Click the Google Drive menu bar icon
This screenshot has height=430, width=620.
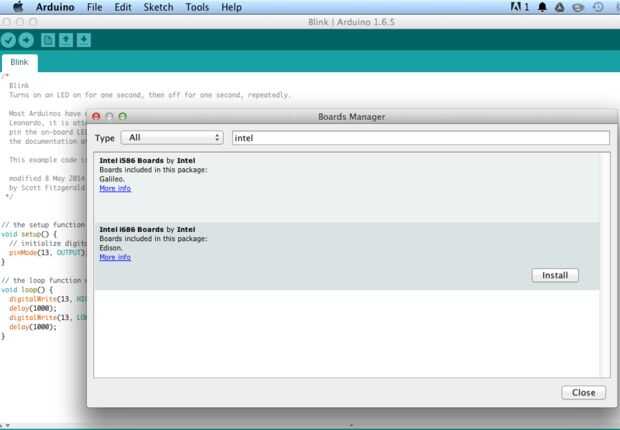tap(560, 7)
